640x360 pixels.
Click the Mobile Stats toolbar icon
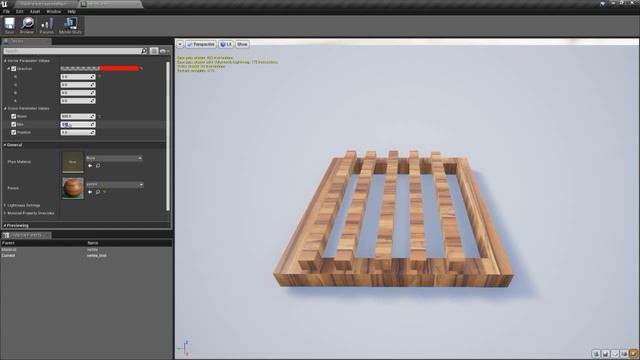point(70,25)
